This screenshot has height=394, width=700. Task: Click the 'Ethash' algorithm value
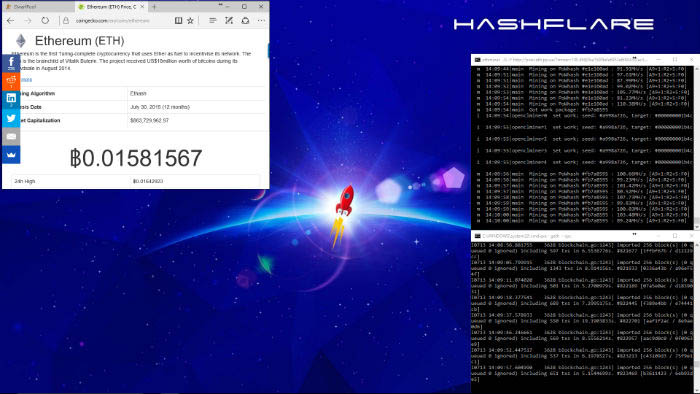138,94
